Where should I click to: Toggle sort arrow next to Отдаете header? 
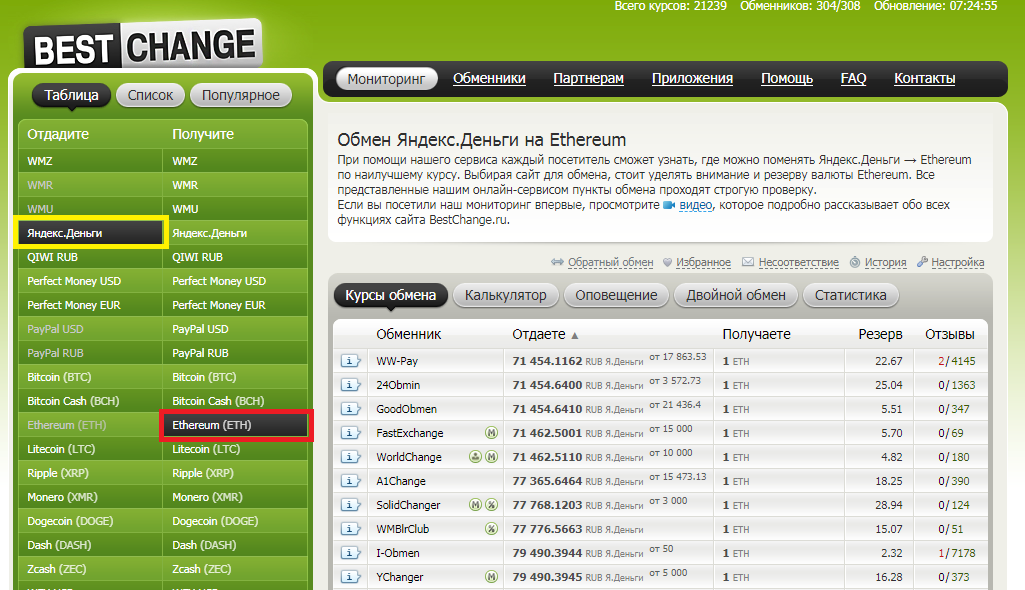coord(575,335)
